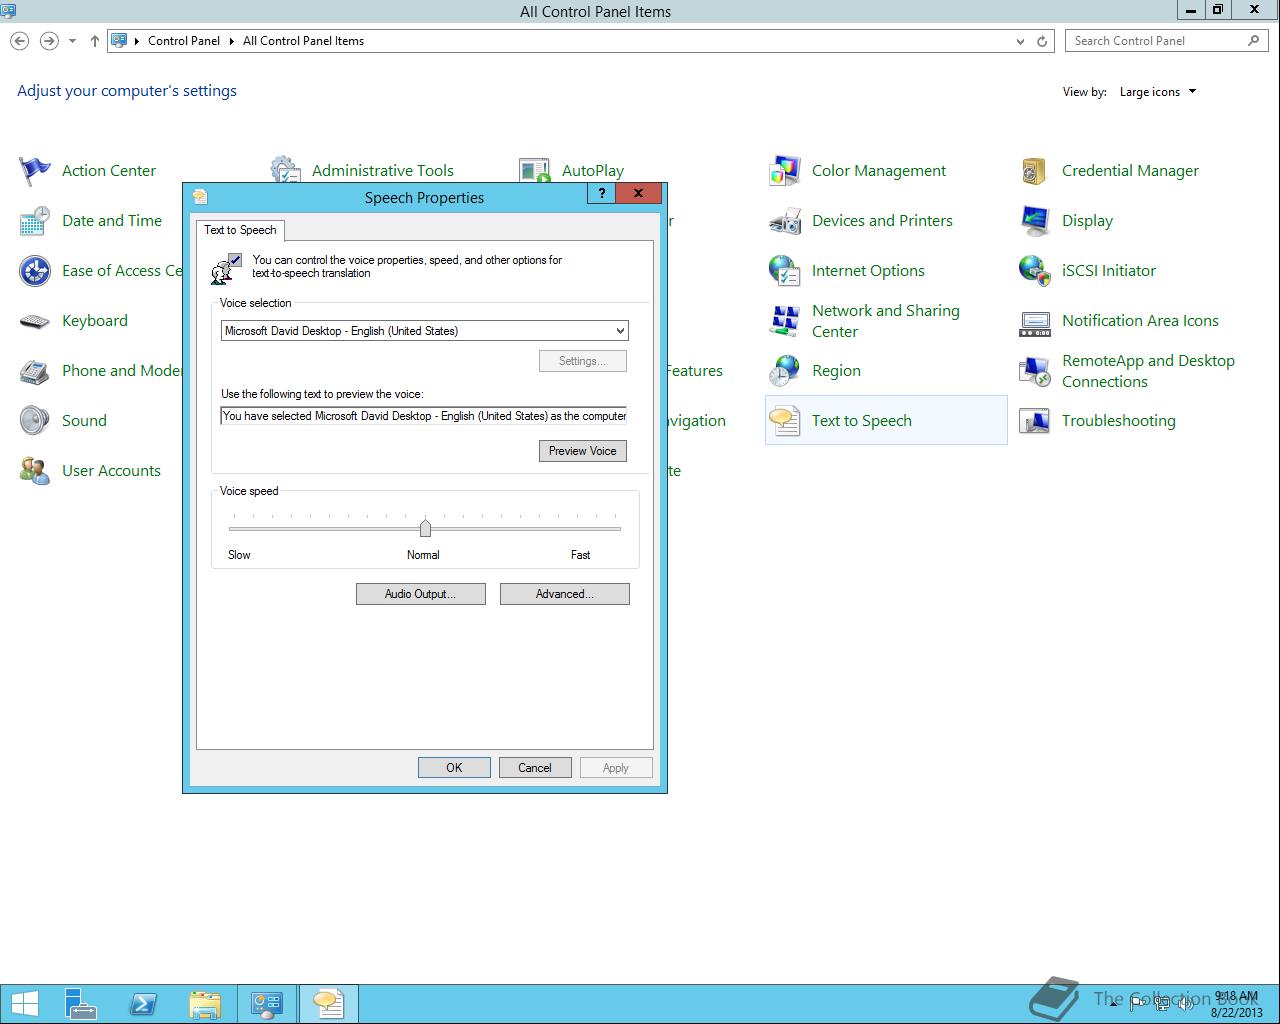Click Preview Voice button

click(x=583, y=451)
